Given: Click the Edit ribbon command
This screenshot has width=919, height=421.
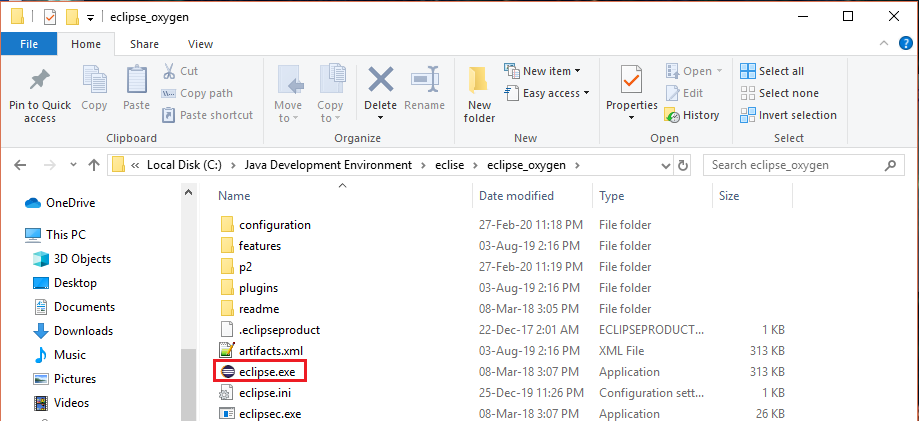Looking at the screenshot, I should coord(685,93).
